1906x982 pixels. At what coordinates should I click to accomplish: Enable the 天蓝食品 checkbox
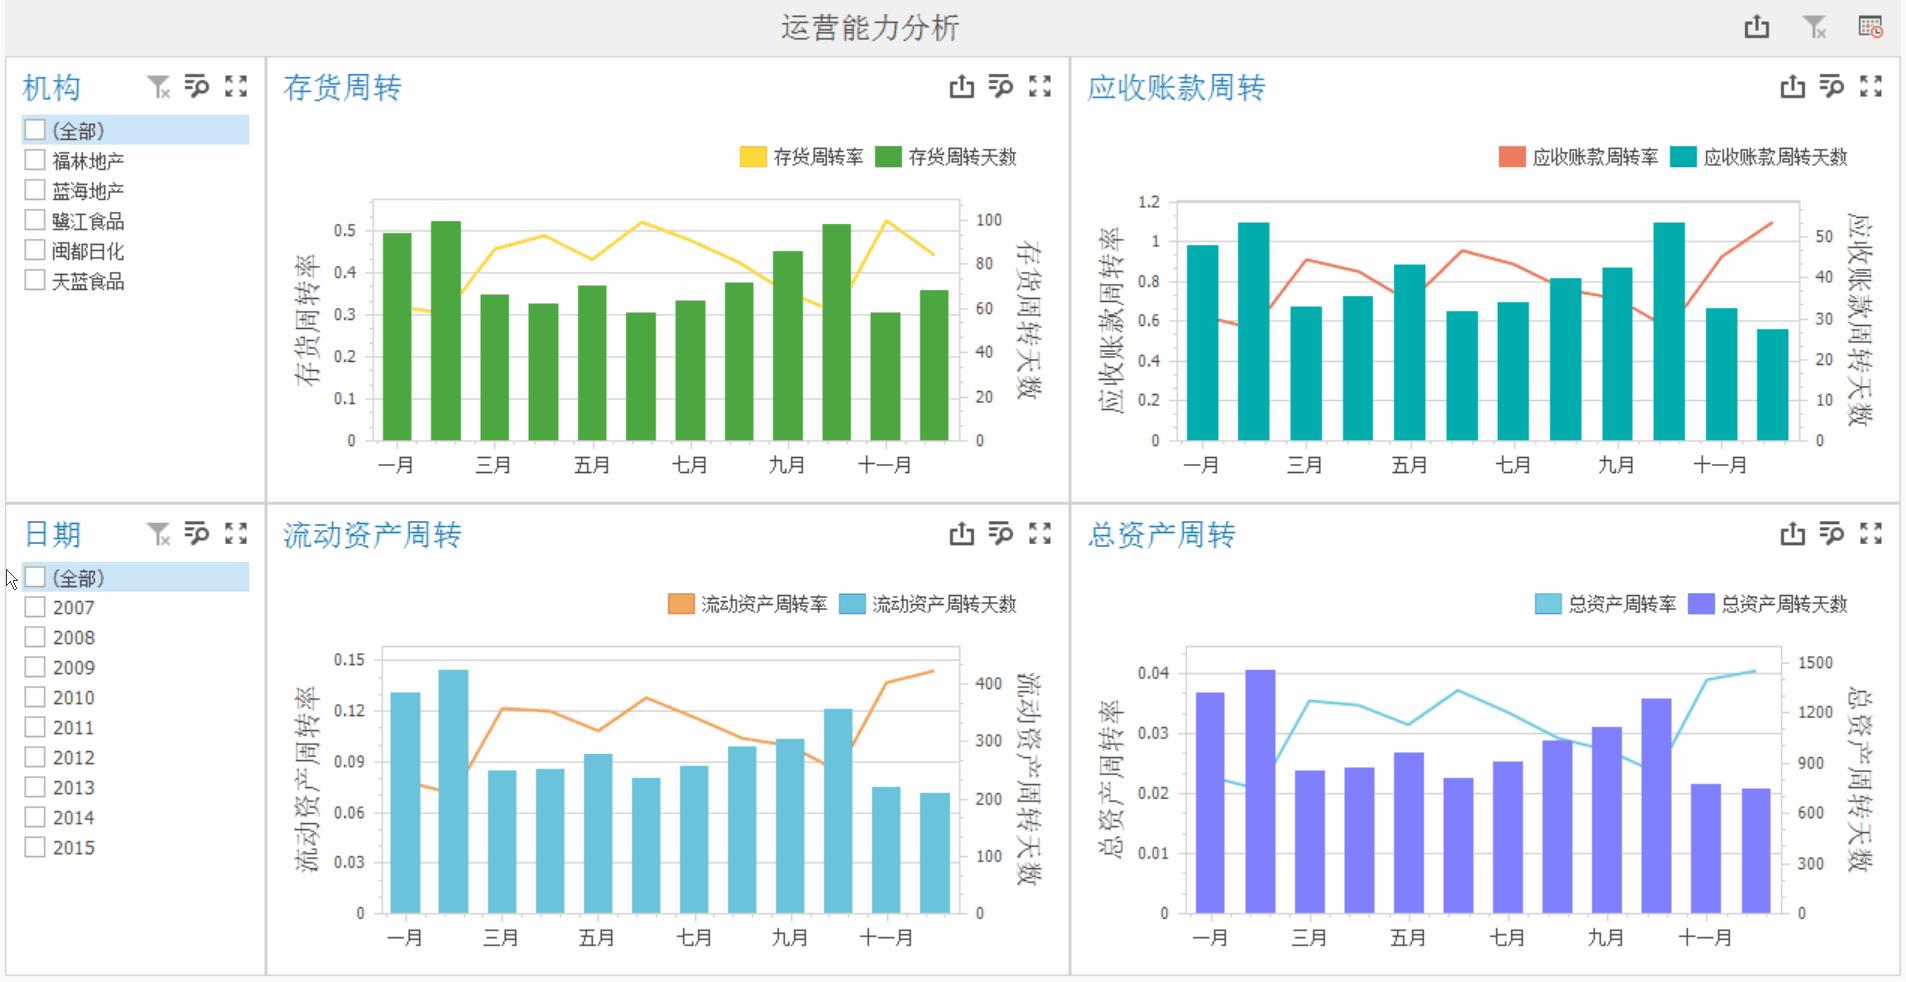click(x=34, y=281)
